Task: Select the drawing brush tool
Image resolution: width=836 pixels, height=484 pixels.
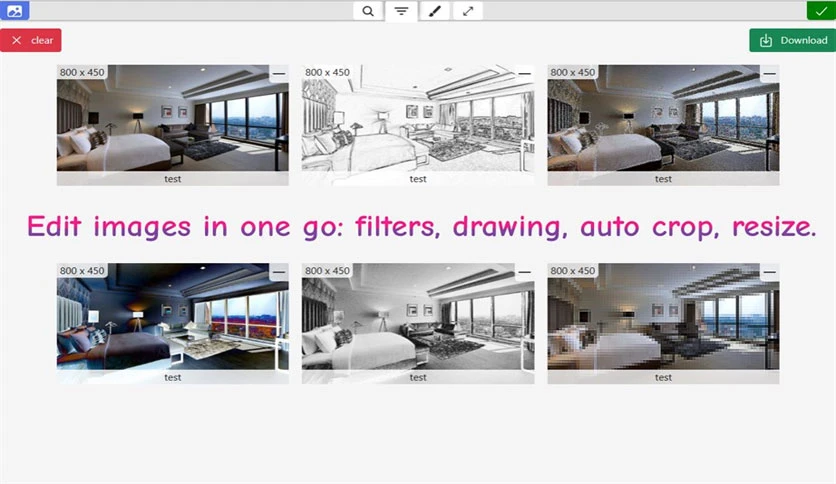Action: tap(435, 11)
